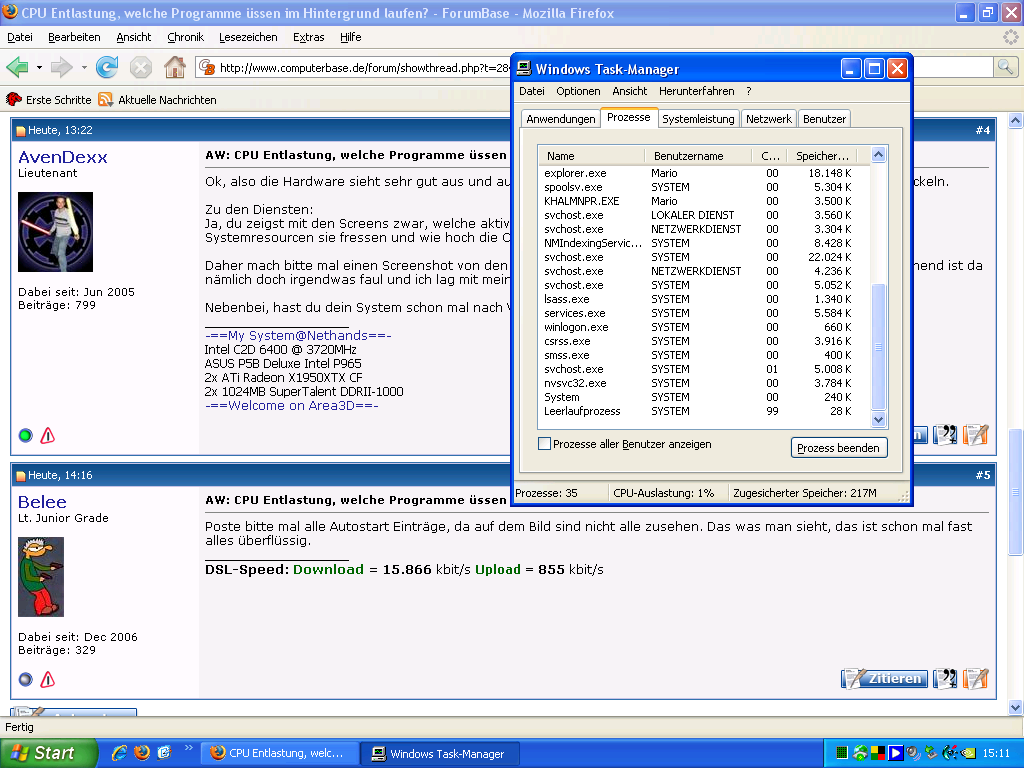Click Zitieren button on post #5
1024x768 pixels.
884,679
